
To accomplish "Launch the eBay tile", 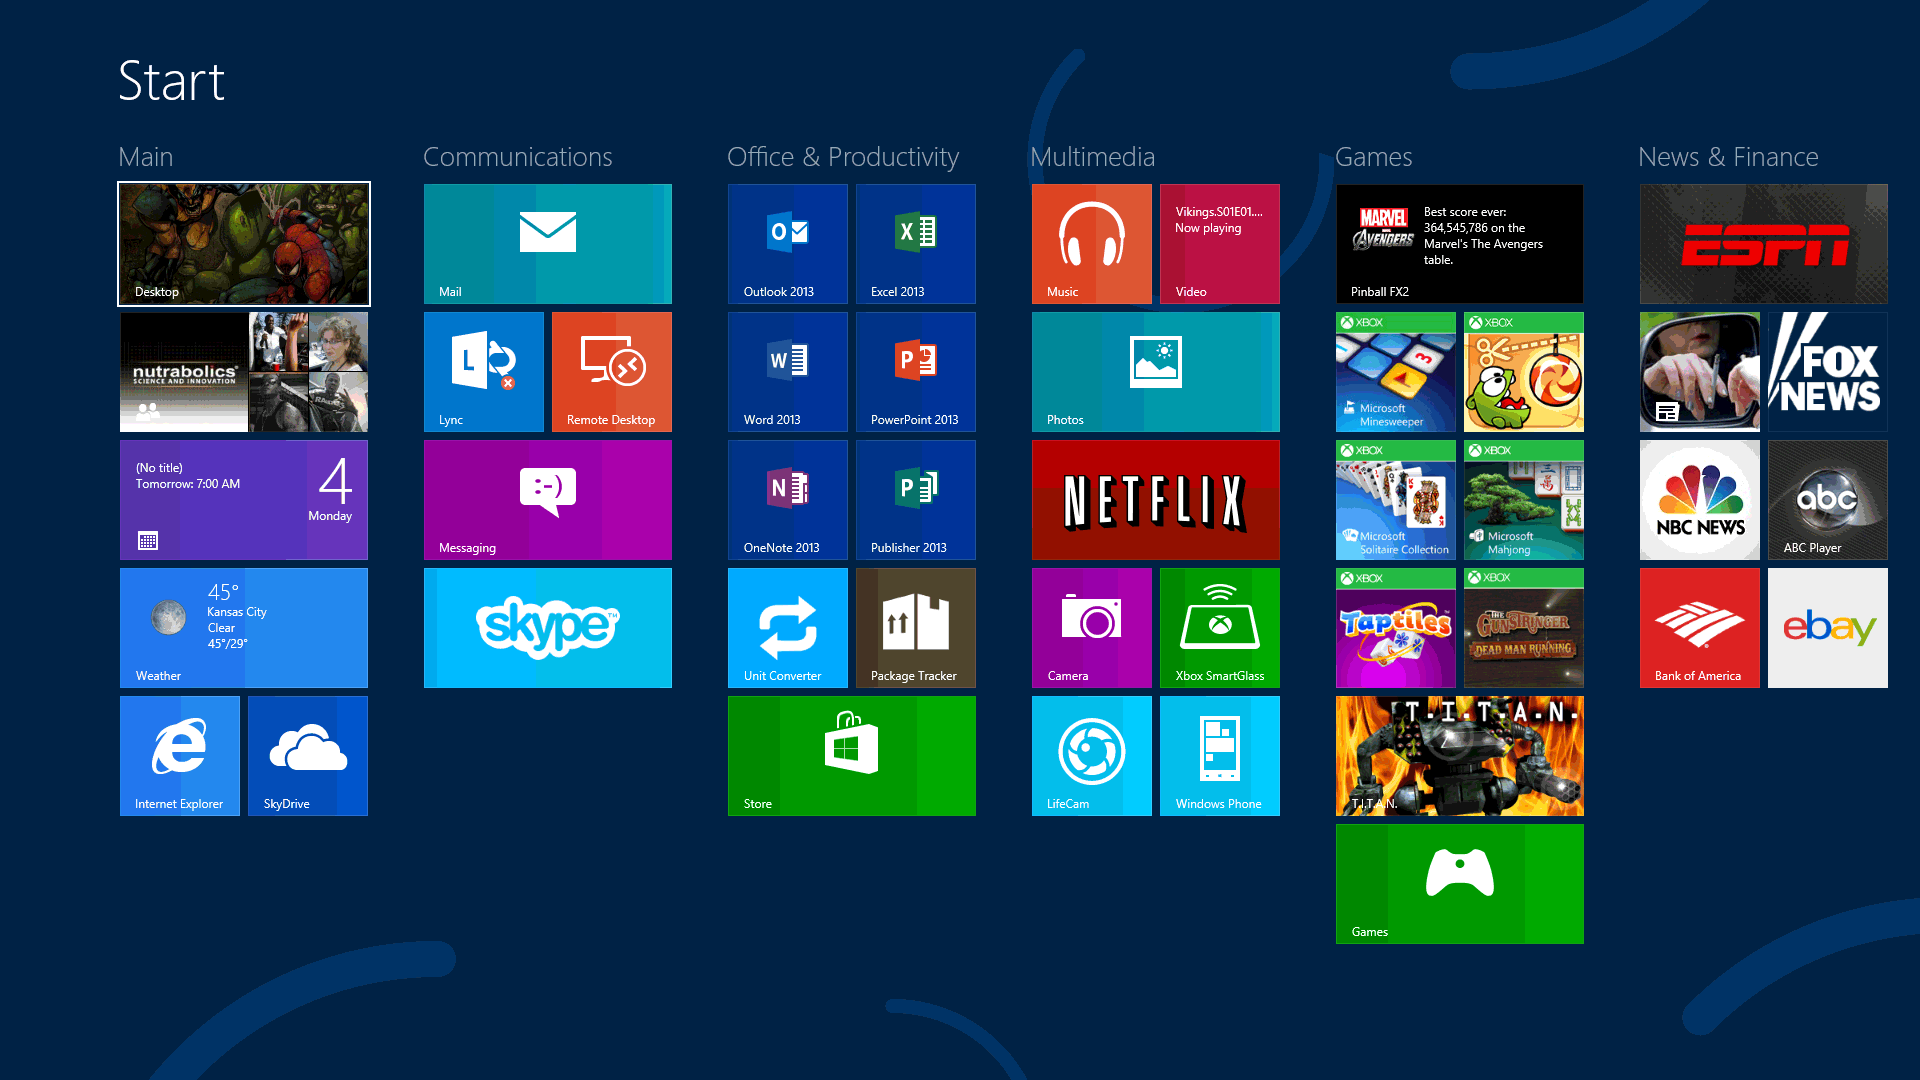I will tap(1827, 627).
